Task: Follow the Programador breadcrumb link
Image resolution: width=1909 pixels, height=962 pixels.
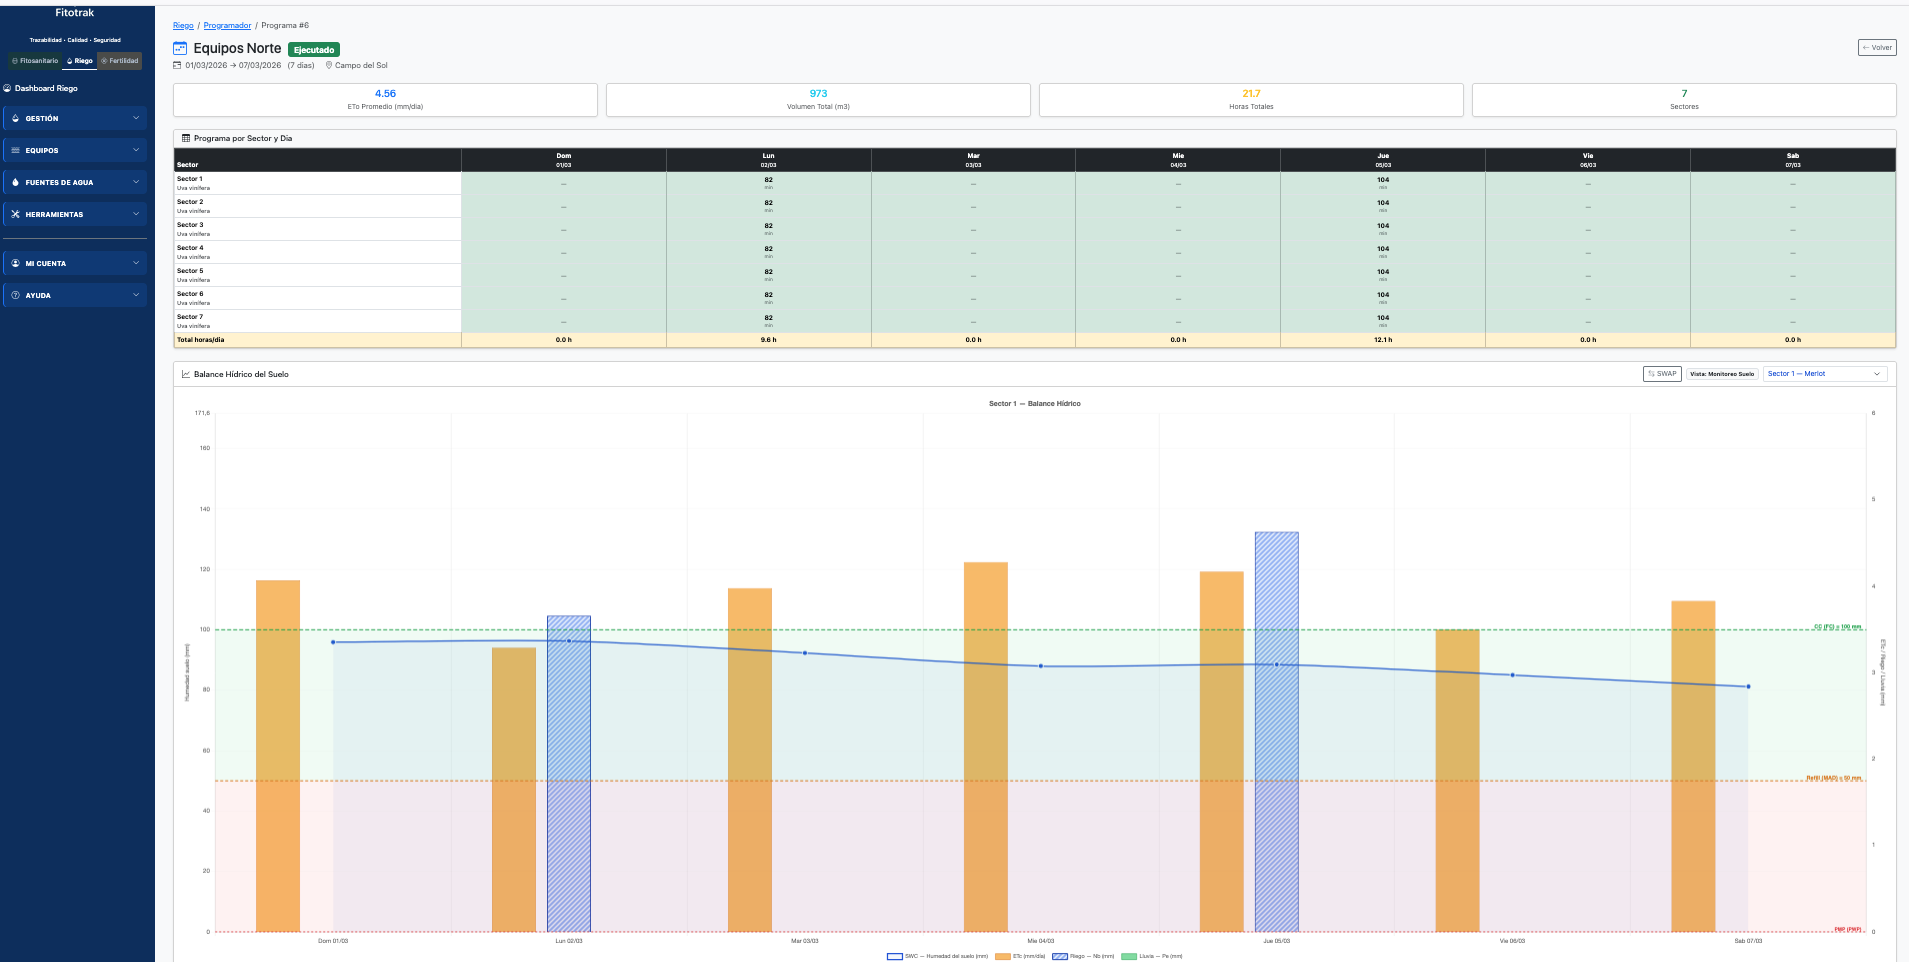Action: 227,26
